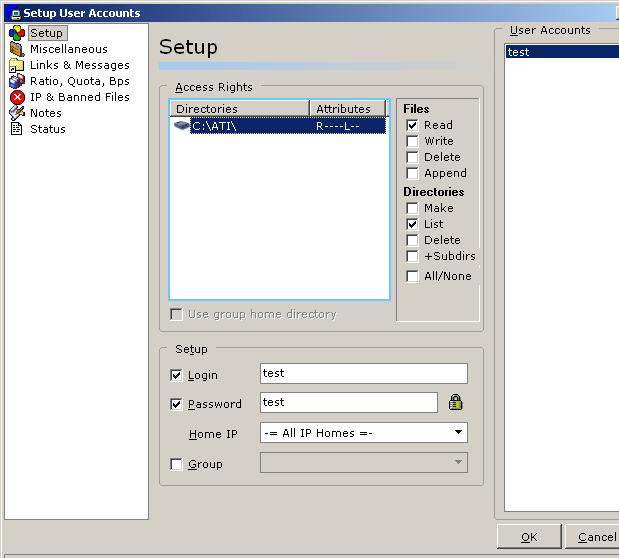Toggle the All/None checkbox
The width and height of the screenshot is (619, 558).
(x=412, y=276)
